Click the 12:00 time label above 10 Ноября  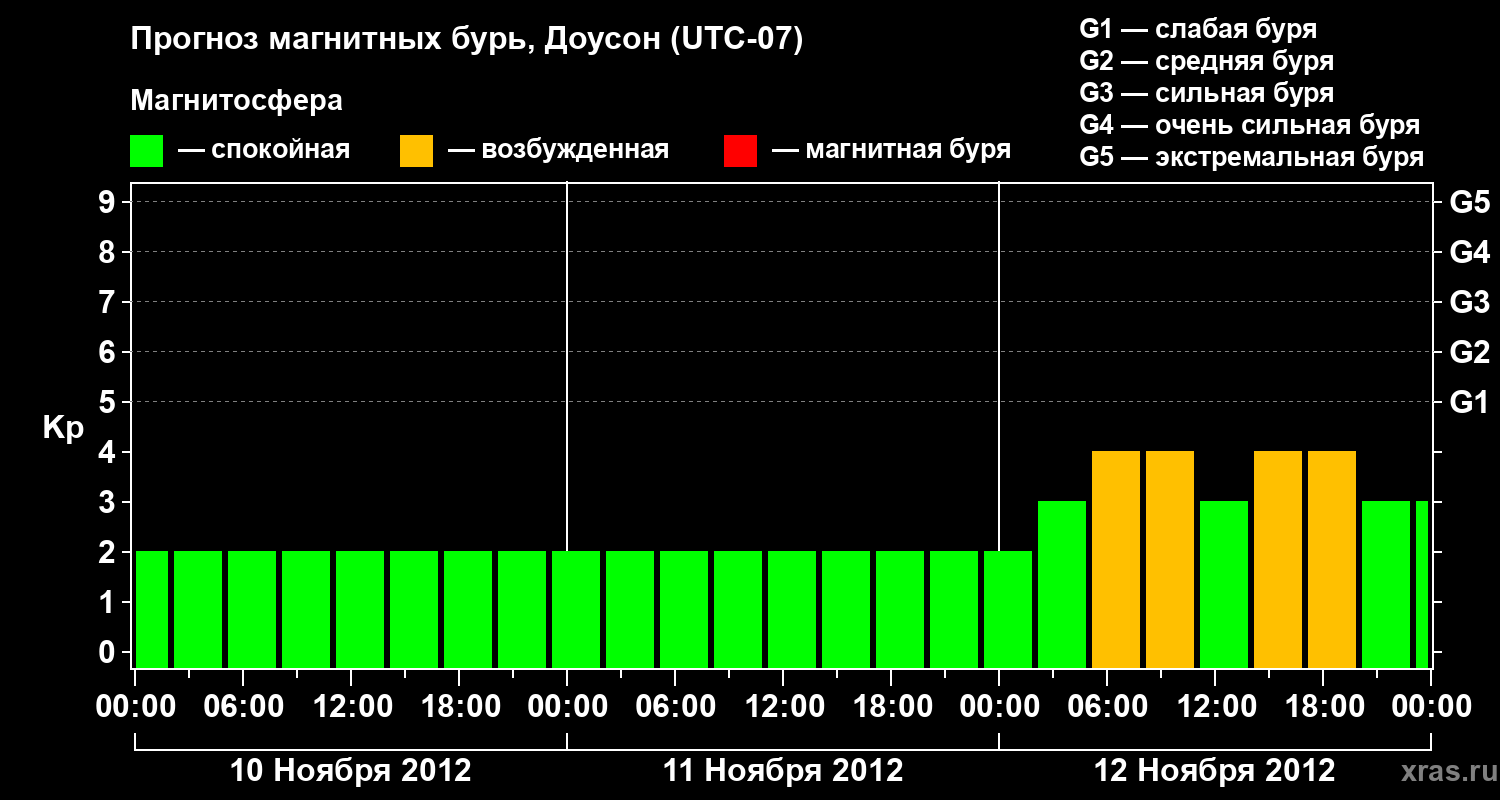click(351, 707)
